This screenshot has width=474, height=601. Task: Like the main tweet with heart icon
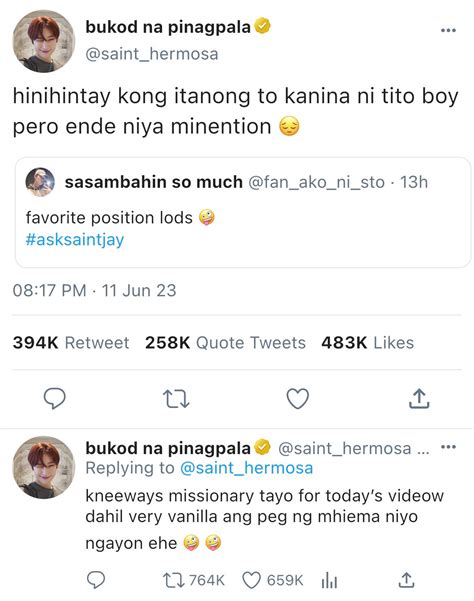coord(298,399)
